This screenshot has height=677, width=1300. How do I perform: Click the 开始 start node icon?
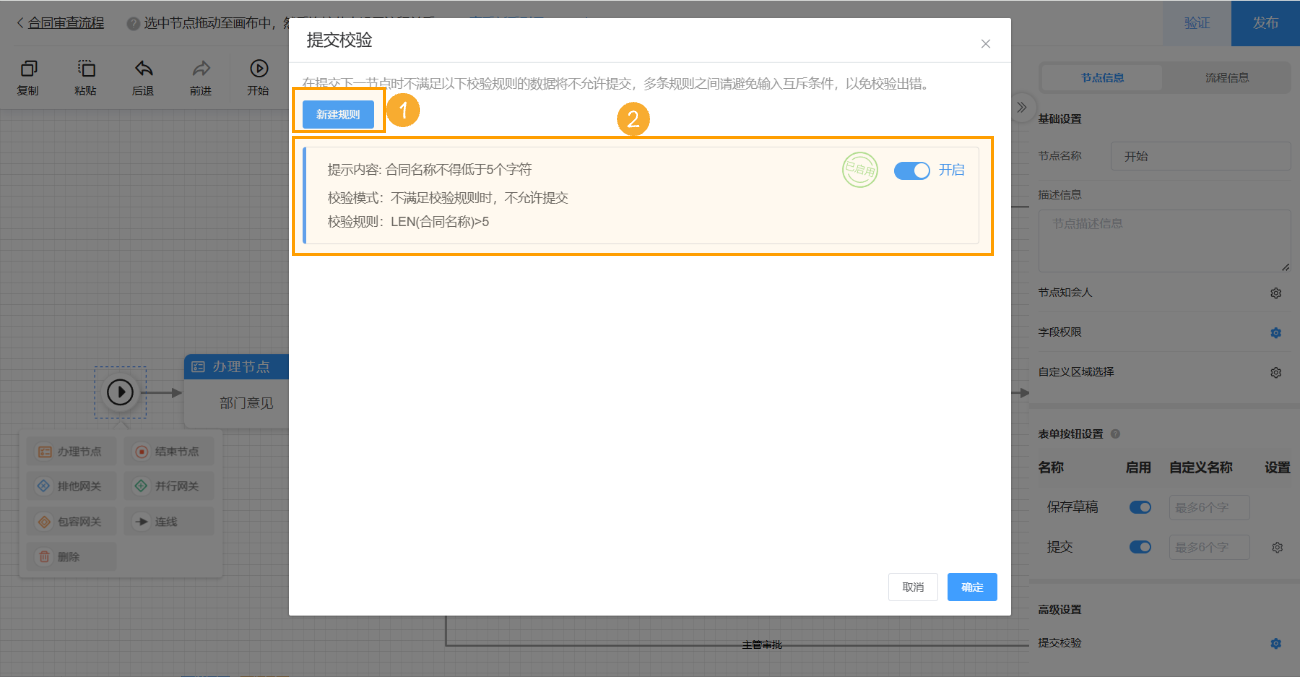tap(258, 69)
